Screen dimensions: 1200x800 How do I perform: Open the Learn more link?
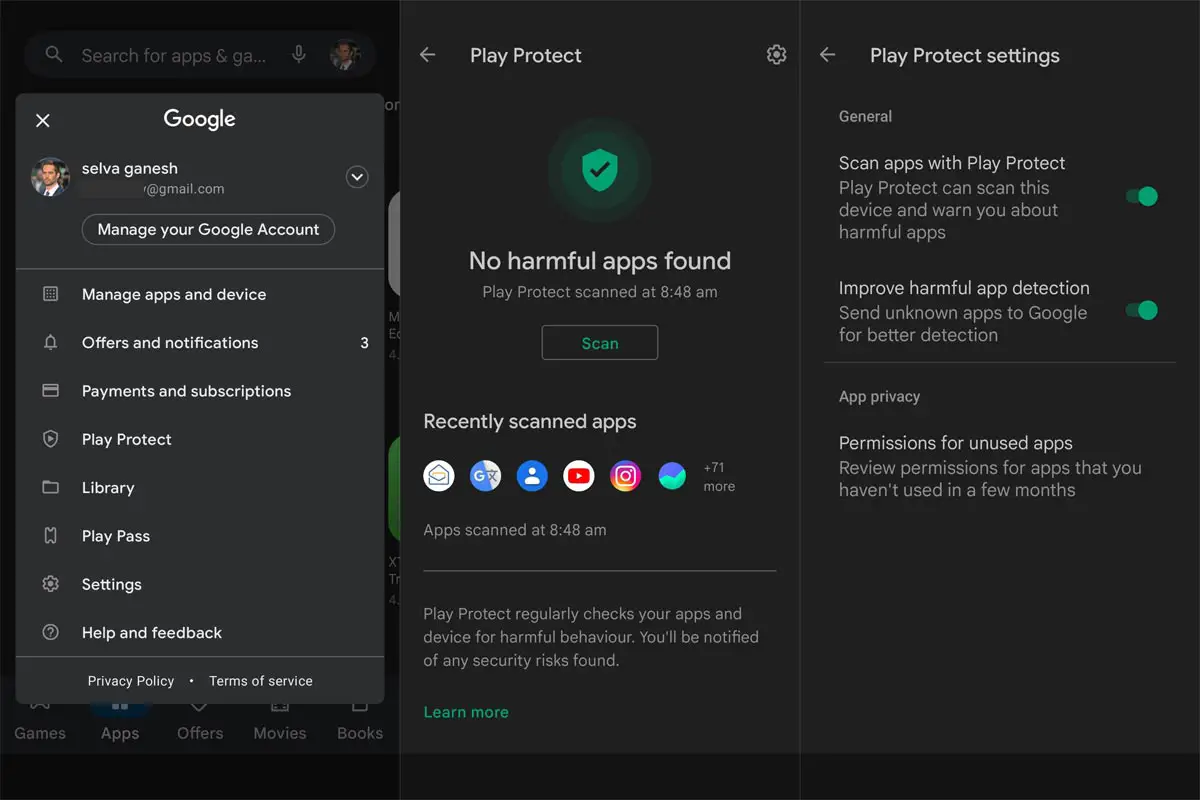[466, 712]
